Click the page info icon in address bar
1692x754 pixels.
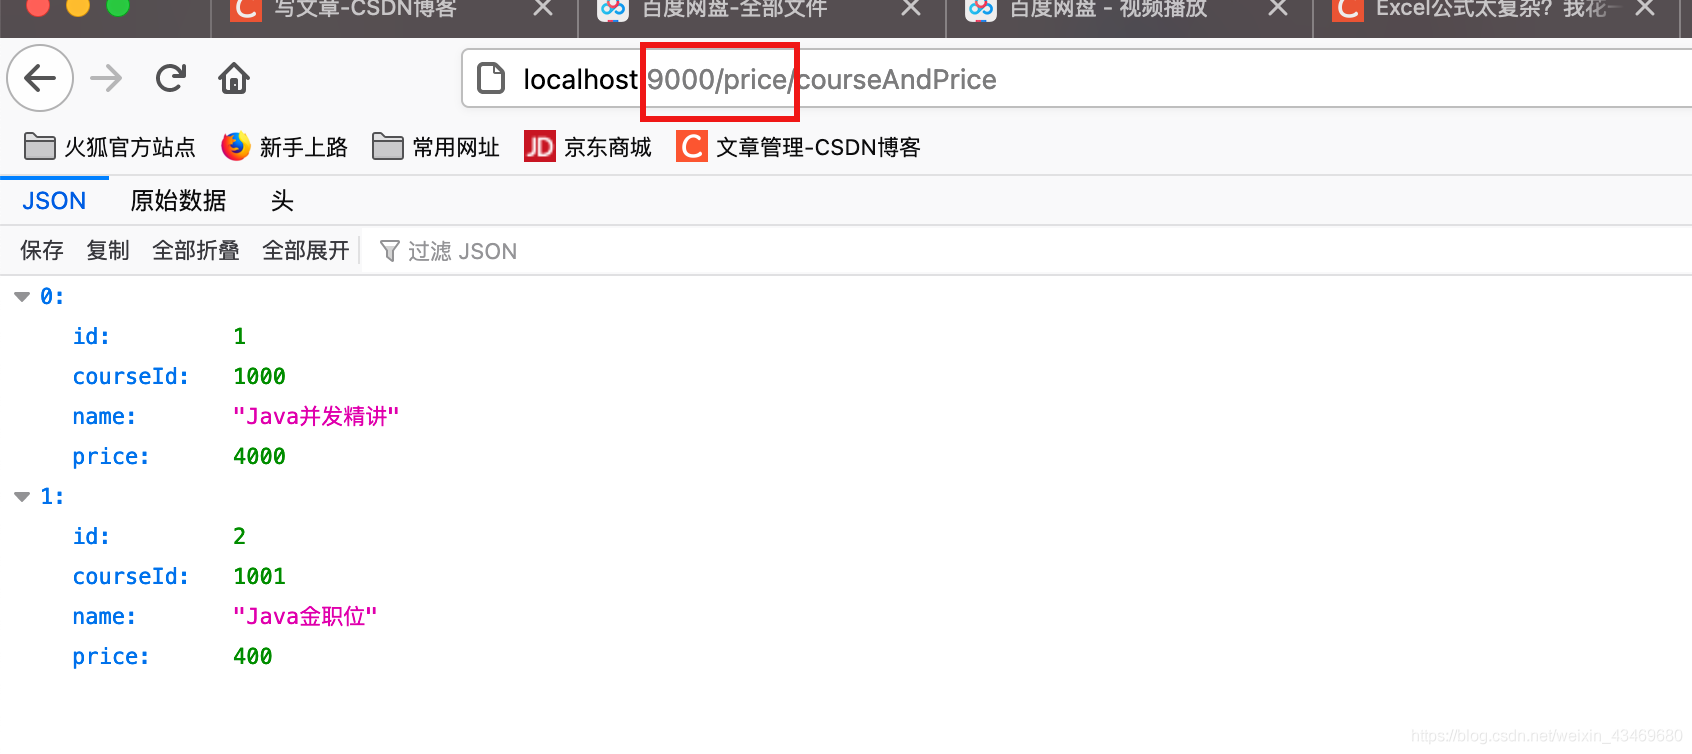coord(491,78)
